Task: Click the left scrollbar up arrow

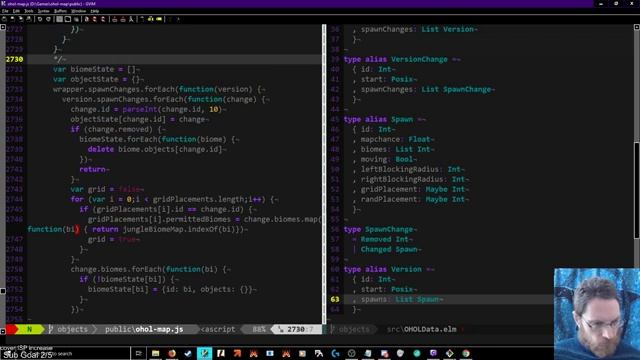Action: (x=2, y=27)
